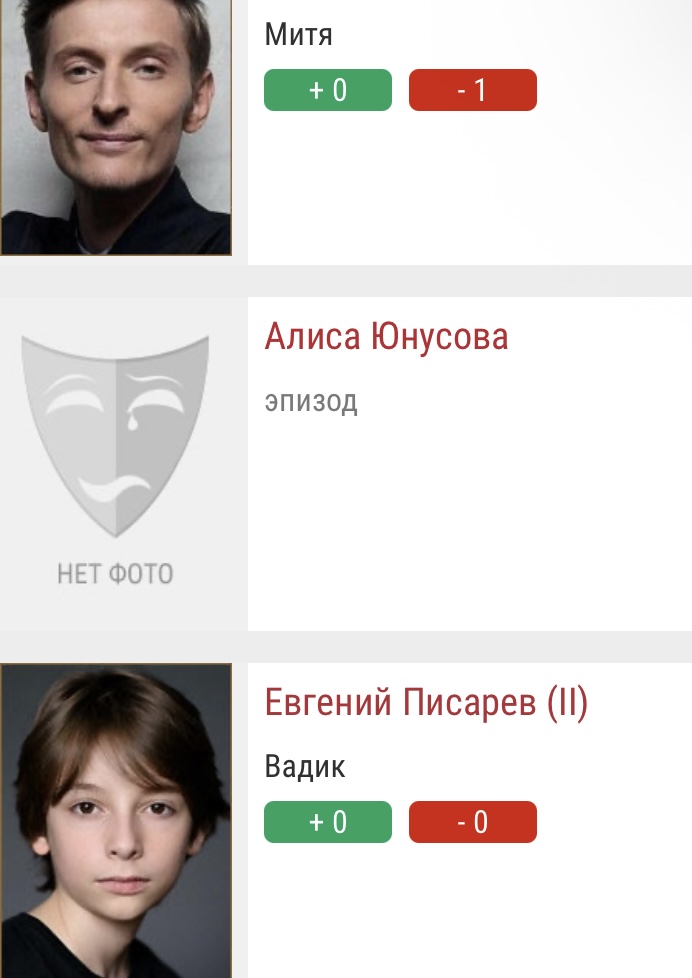The image size is (692, 978).
Task: Click the (II) suffix after Писарев
Action: [567, 702]
